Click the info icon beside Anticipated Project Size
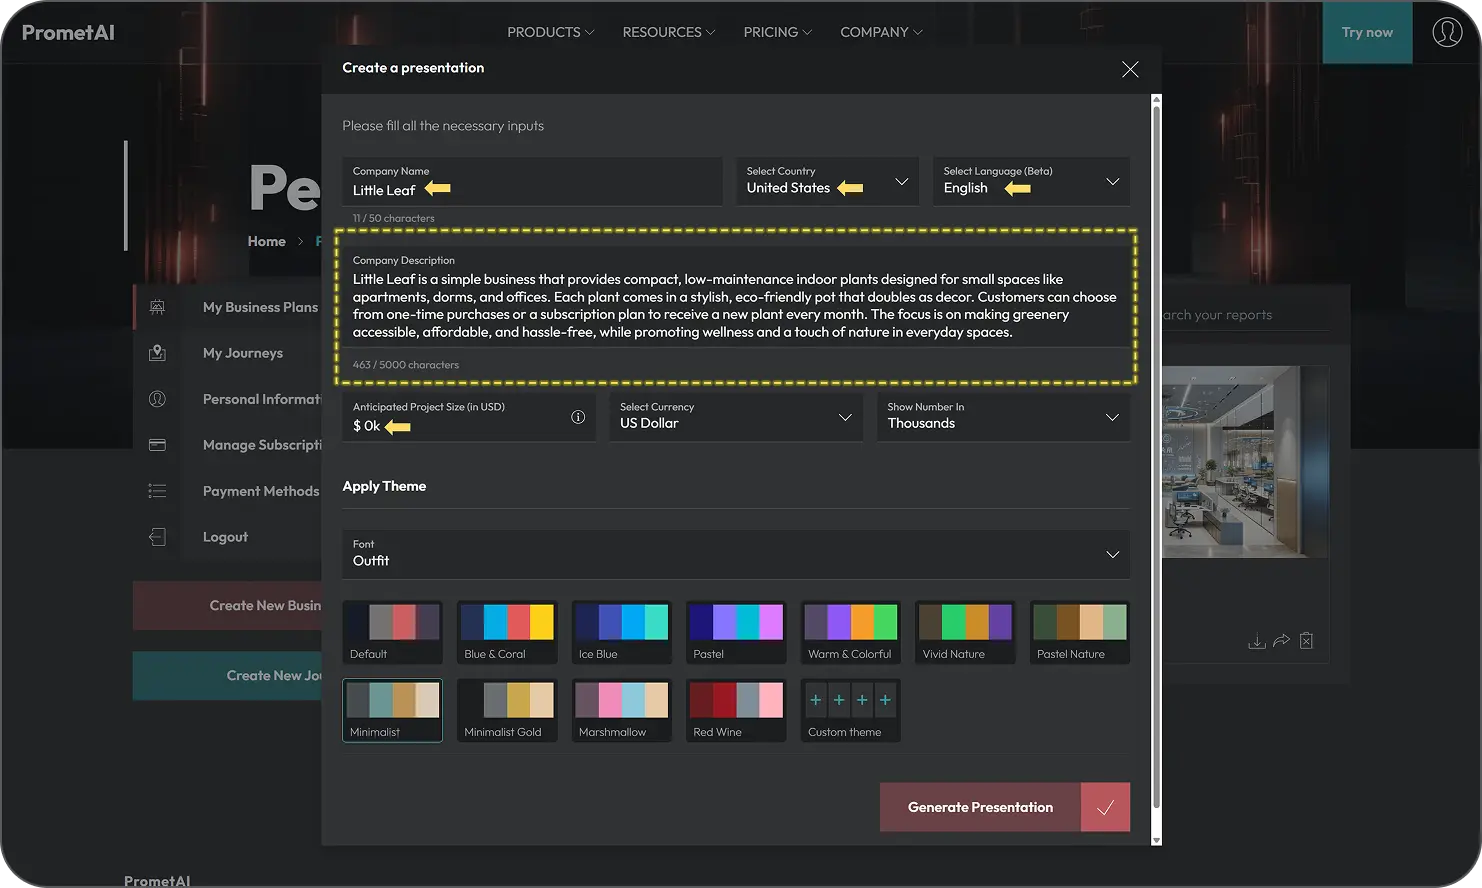This screenshot has height=888, width=1482. coord(578,417)
